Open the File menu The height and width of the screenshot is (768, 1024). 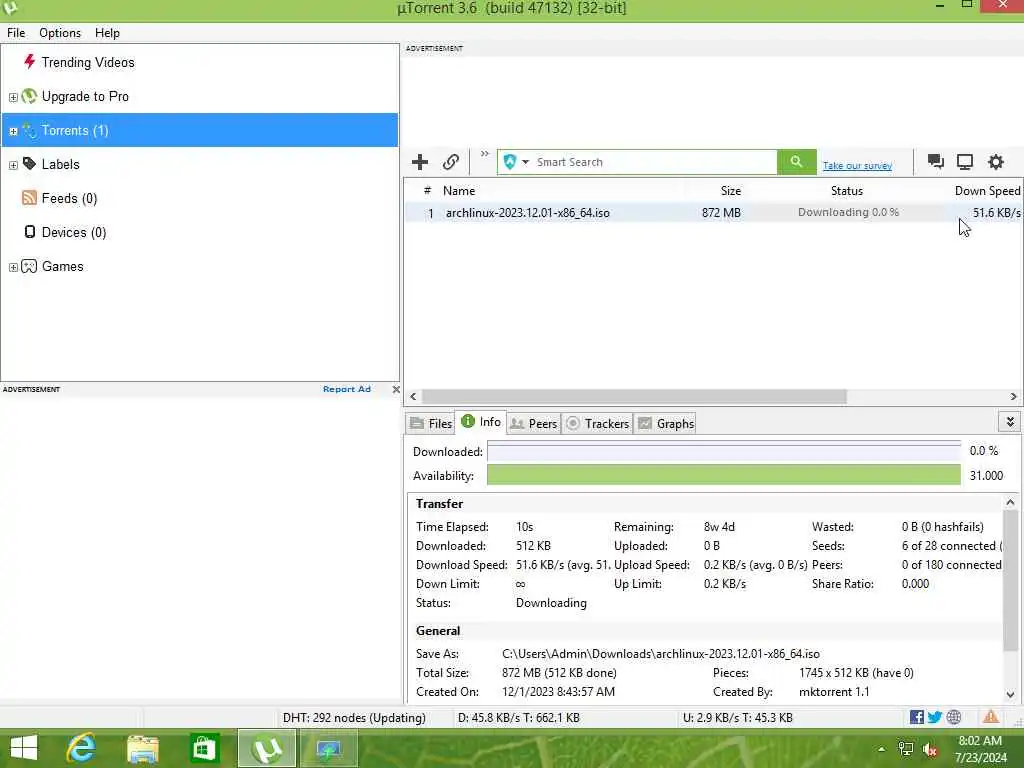click(16, 33)
